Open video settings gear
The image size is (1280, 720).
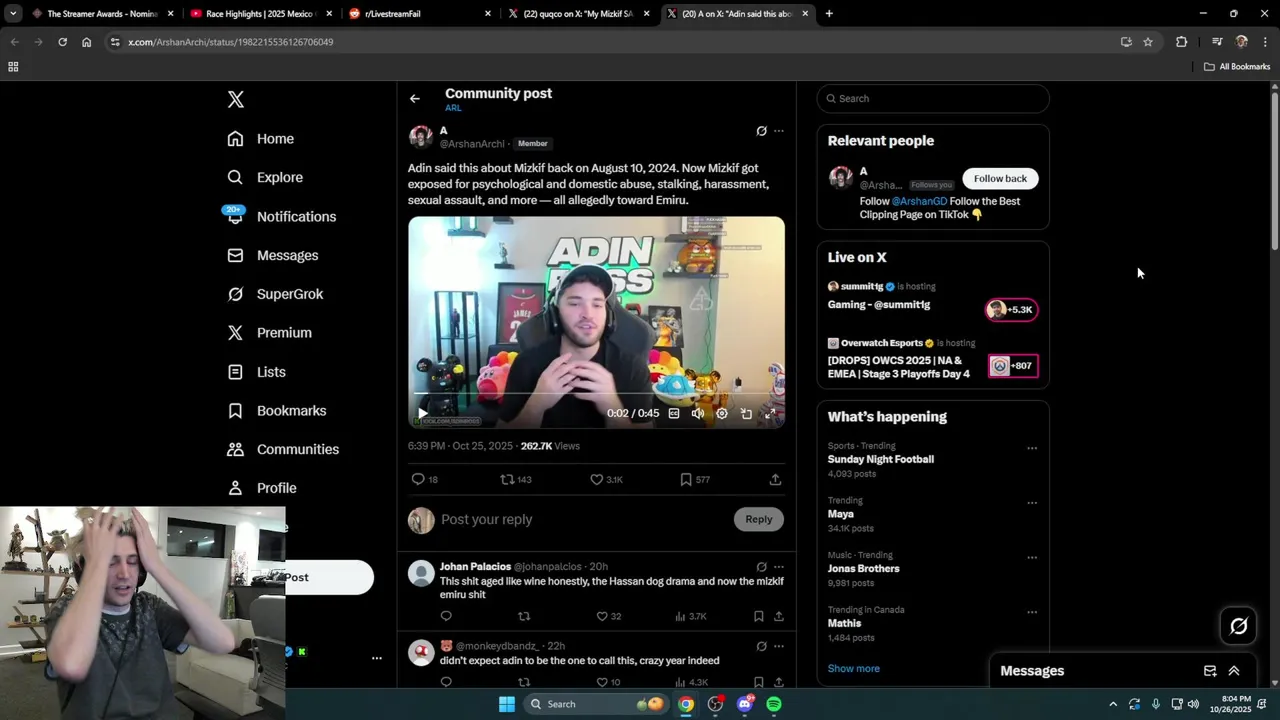[722, 413]
